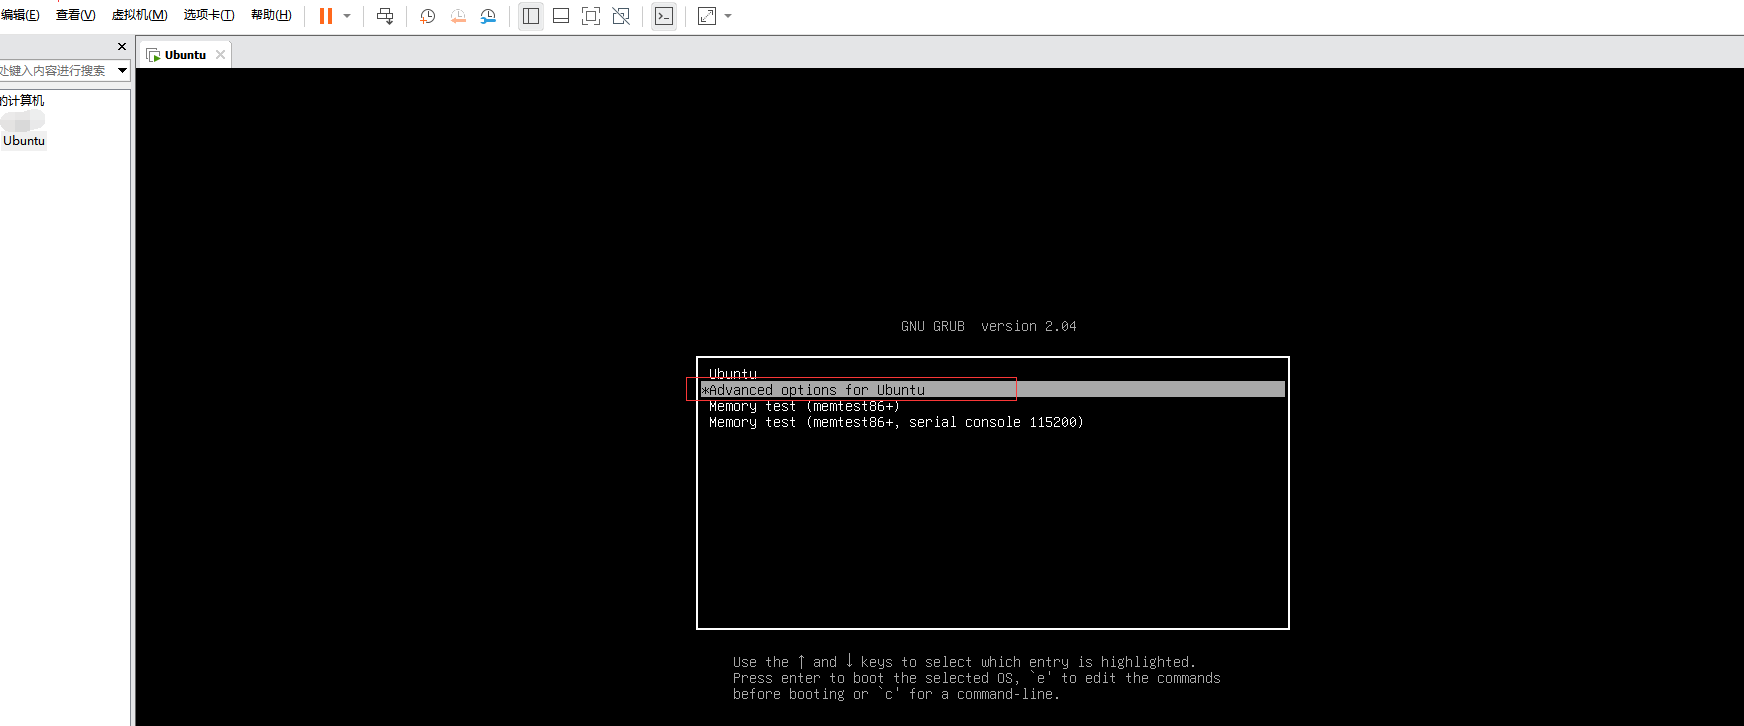The width and height of the screenshot is (1744, 726).
Task: Open the power options dropdown beside pause
Action: 347,16
